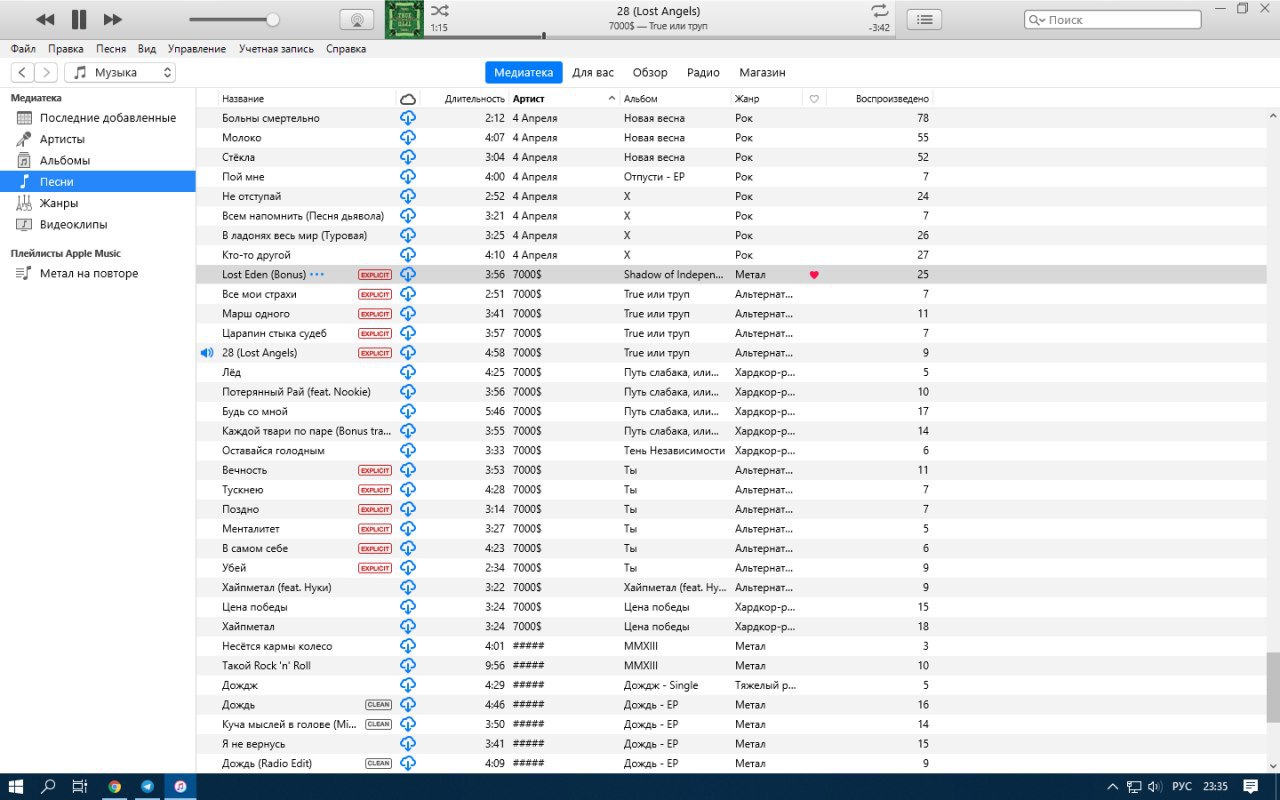This screenshot has width=1280, height=800.
Task: Skip back to the previous track
Action: coord(45,19)
